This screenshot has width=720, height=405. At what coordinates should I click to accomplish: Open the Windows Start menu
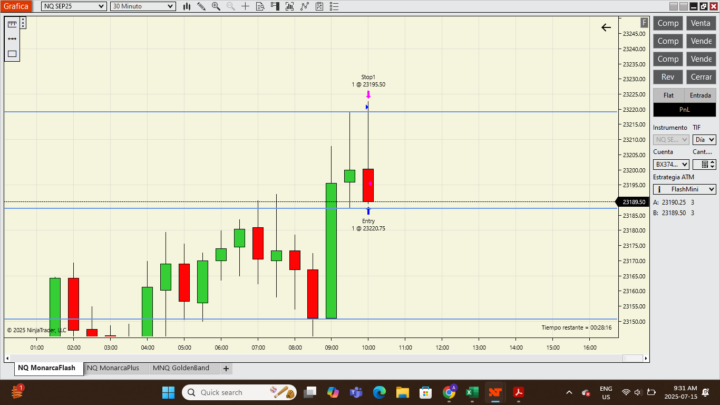pos(169,393)
